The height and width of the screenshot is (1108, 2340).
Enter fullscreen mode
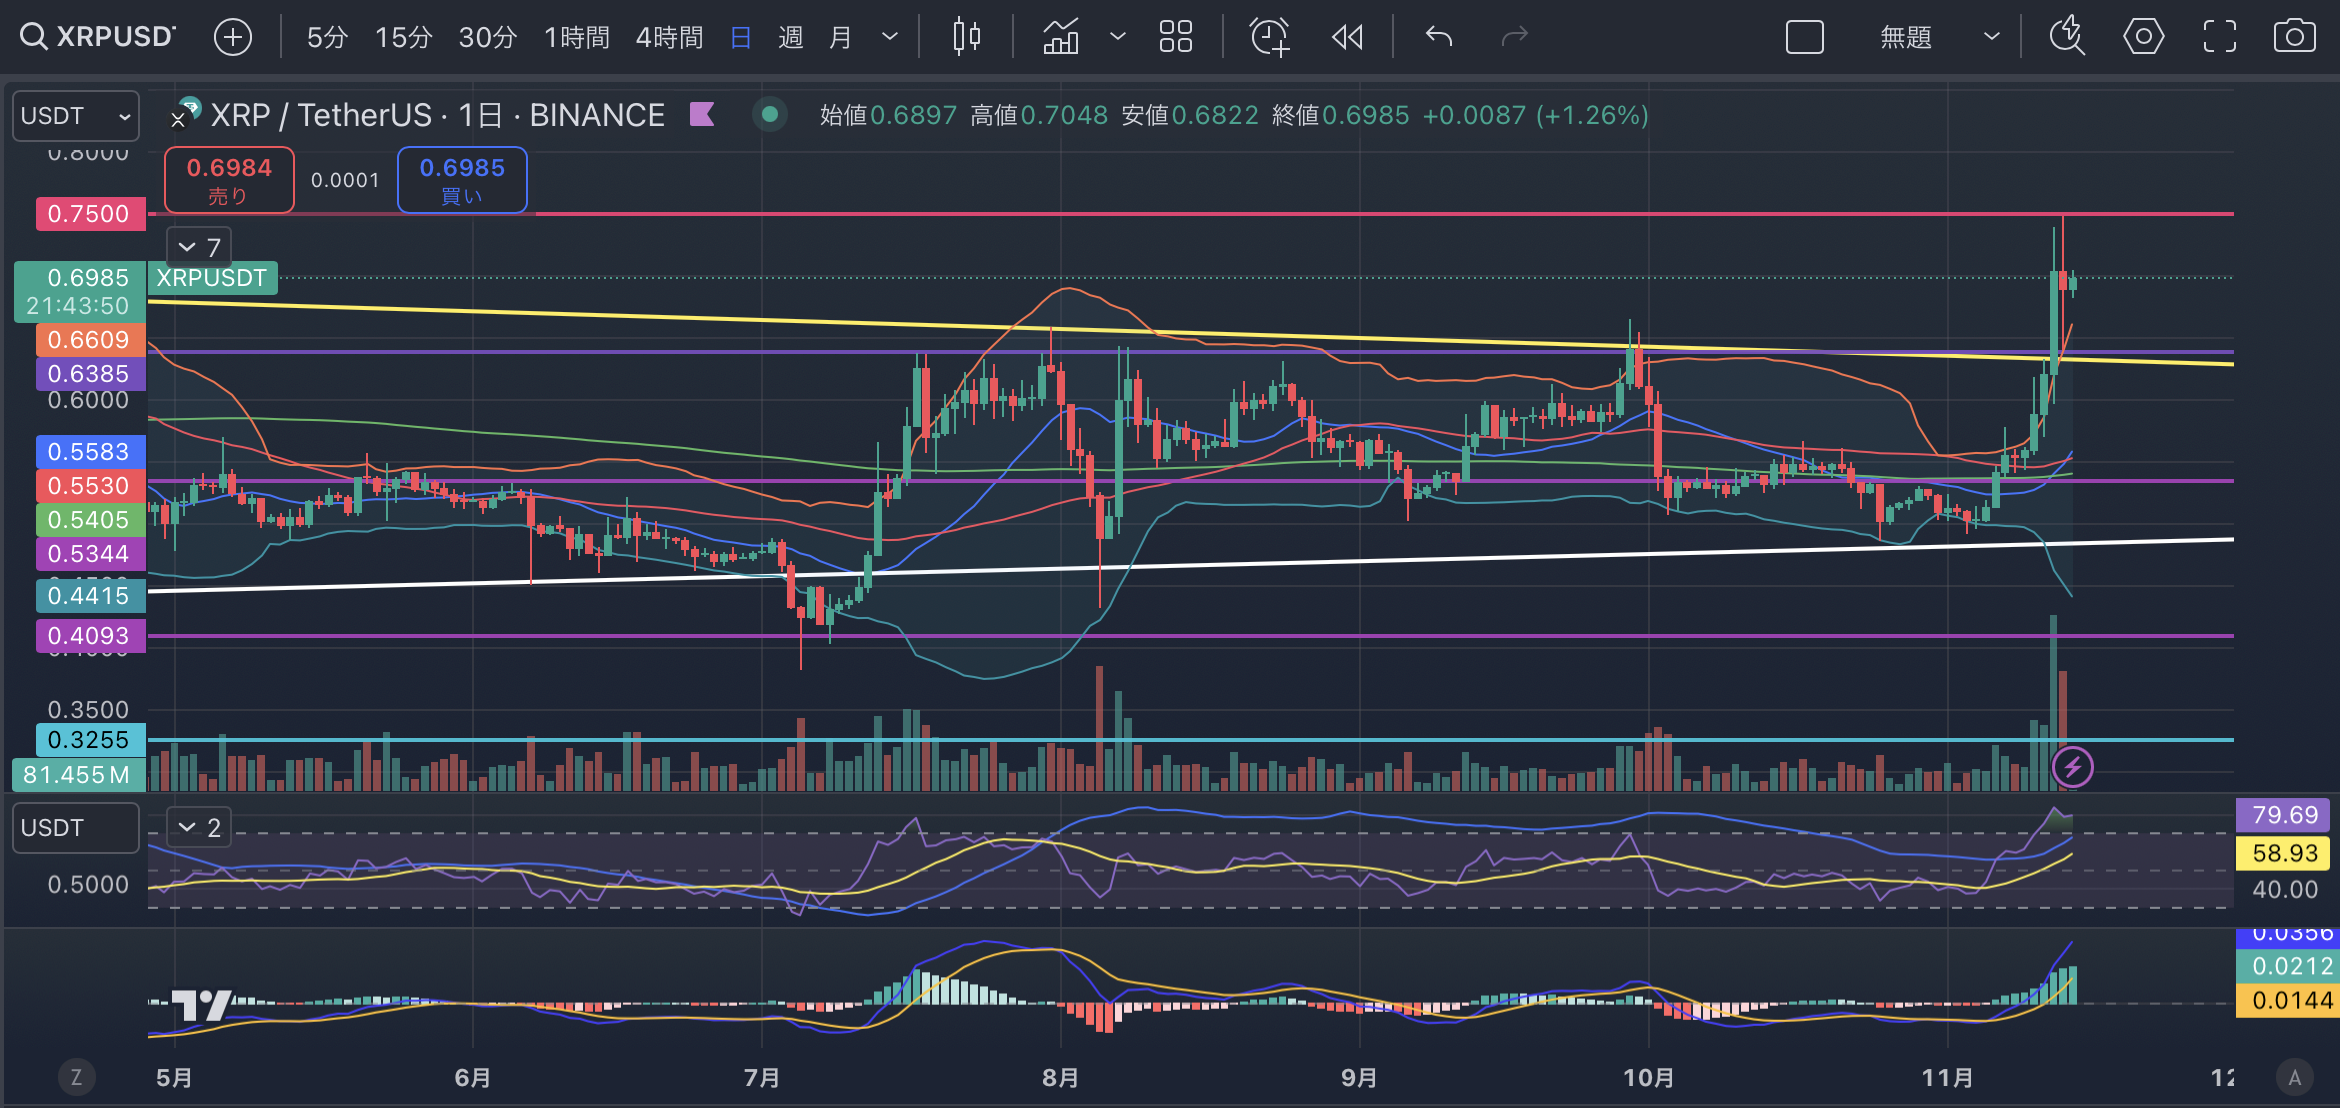click(x=2219, y=37)
